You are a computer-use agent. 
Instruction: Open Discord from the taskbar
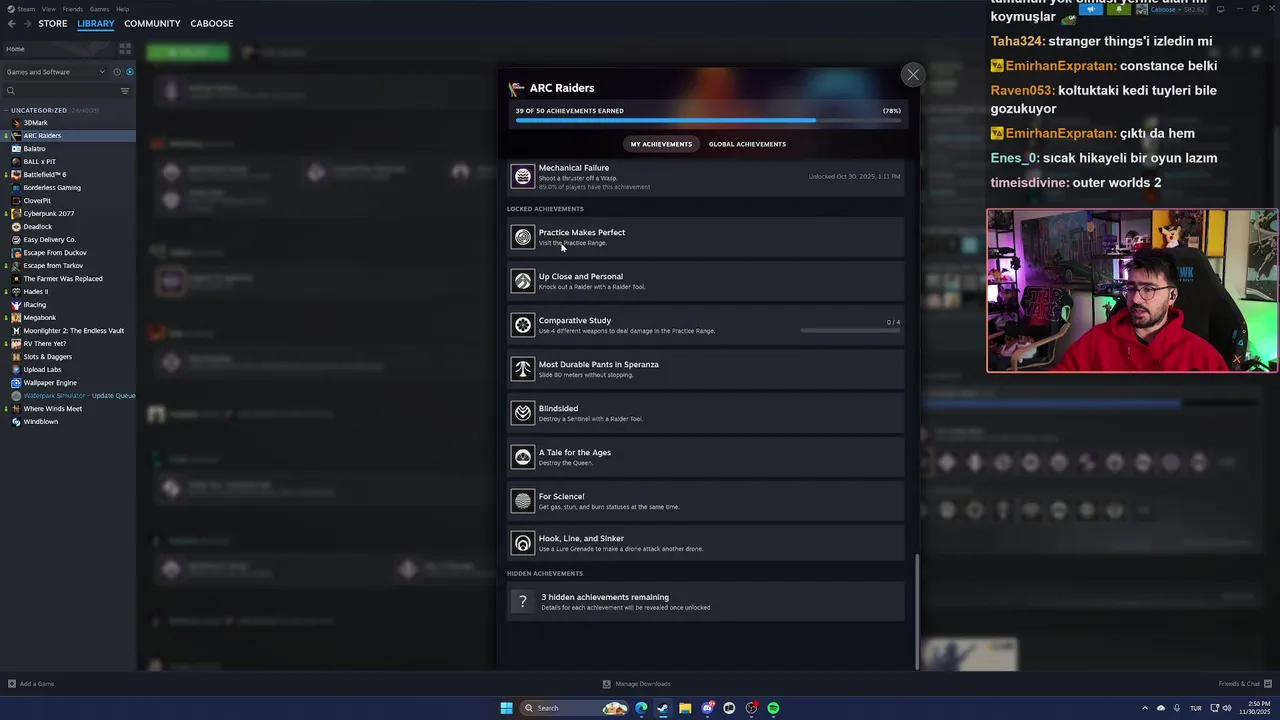tap(707, 708)
